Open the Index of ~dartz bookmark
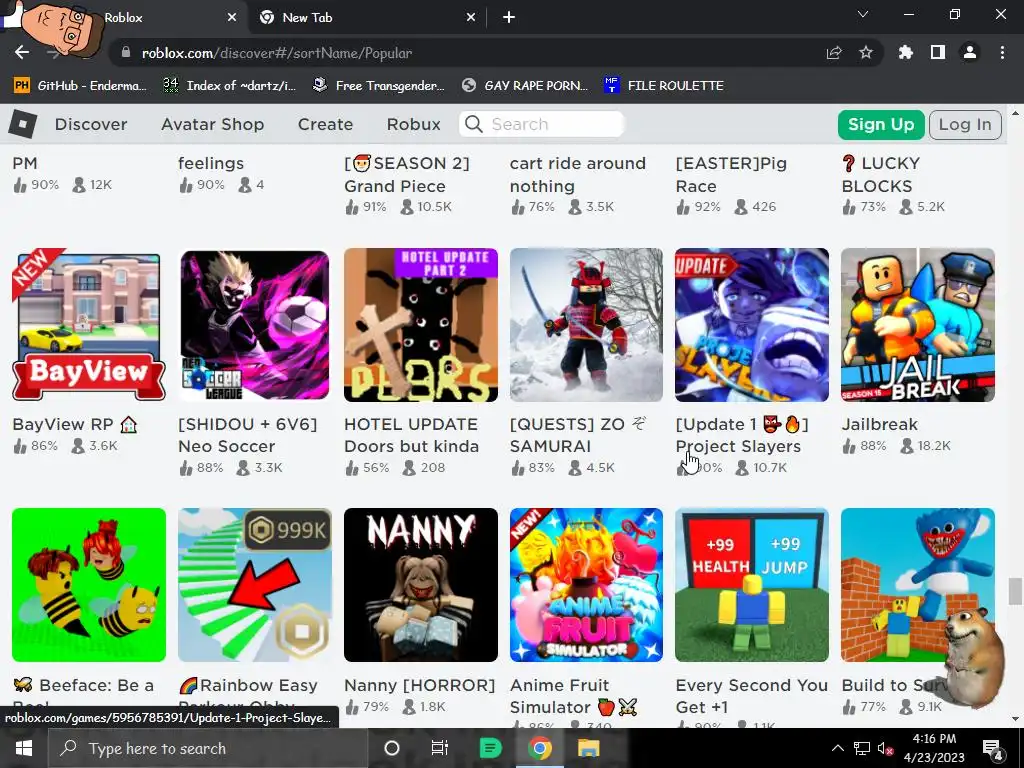 tap(229, 86)
